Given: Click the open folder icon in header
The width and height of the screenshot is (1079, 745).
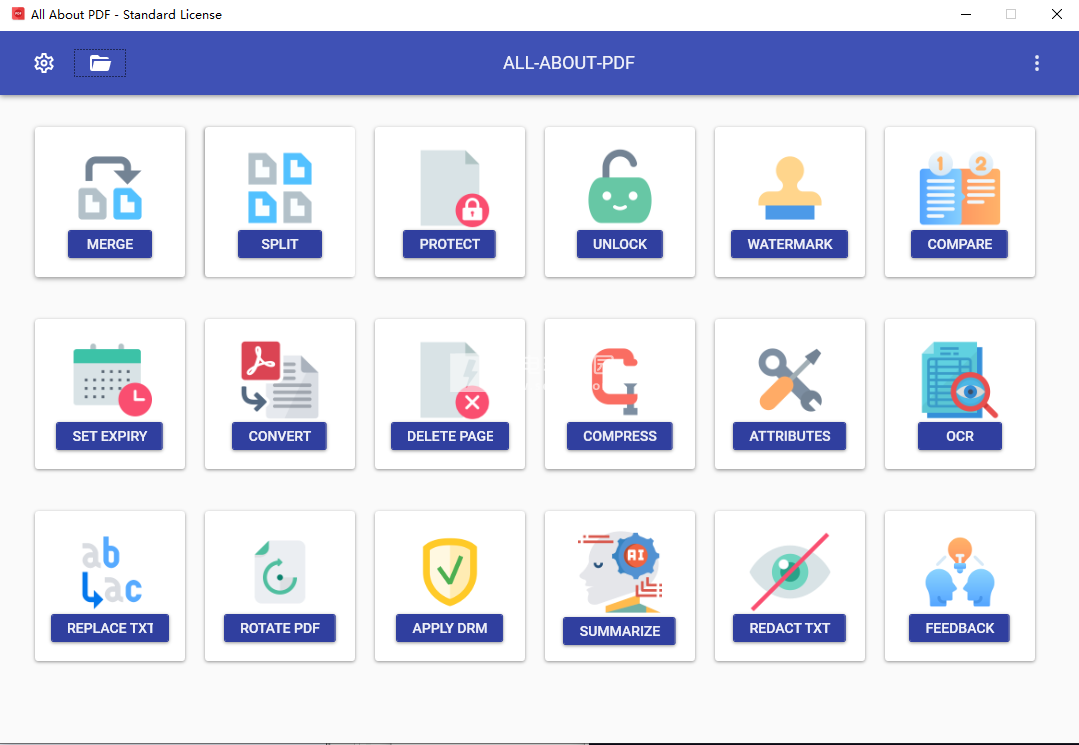Looking at the screenshot, I should (x=100, y=63).
